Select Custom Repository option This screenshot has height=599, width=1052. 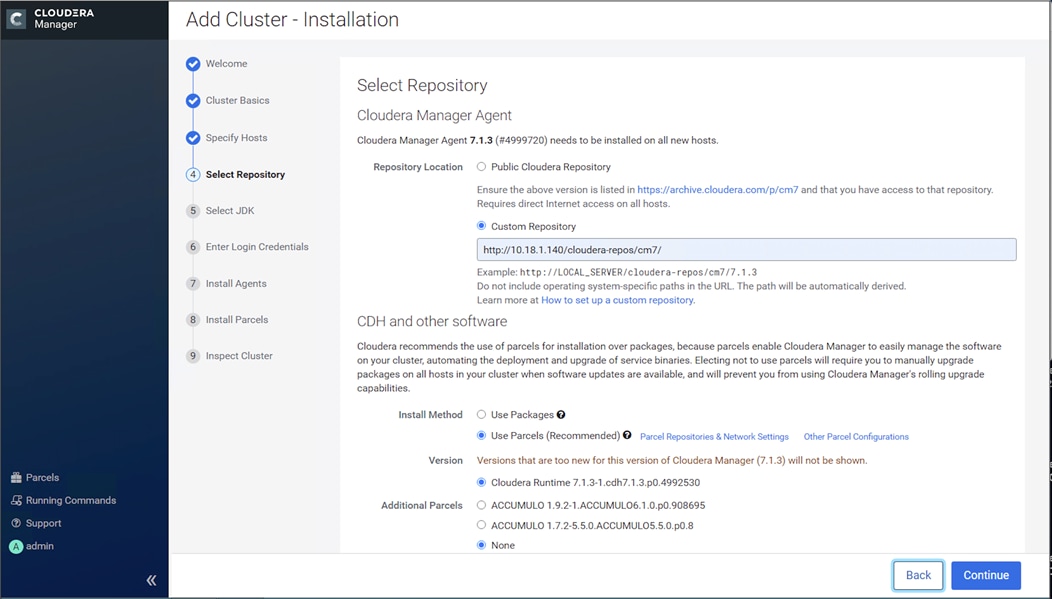click(x=481, y=226)
